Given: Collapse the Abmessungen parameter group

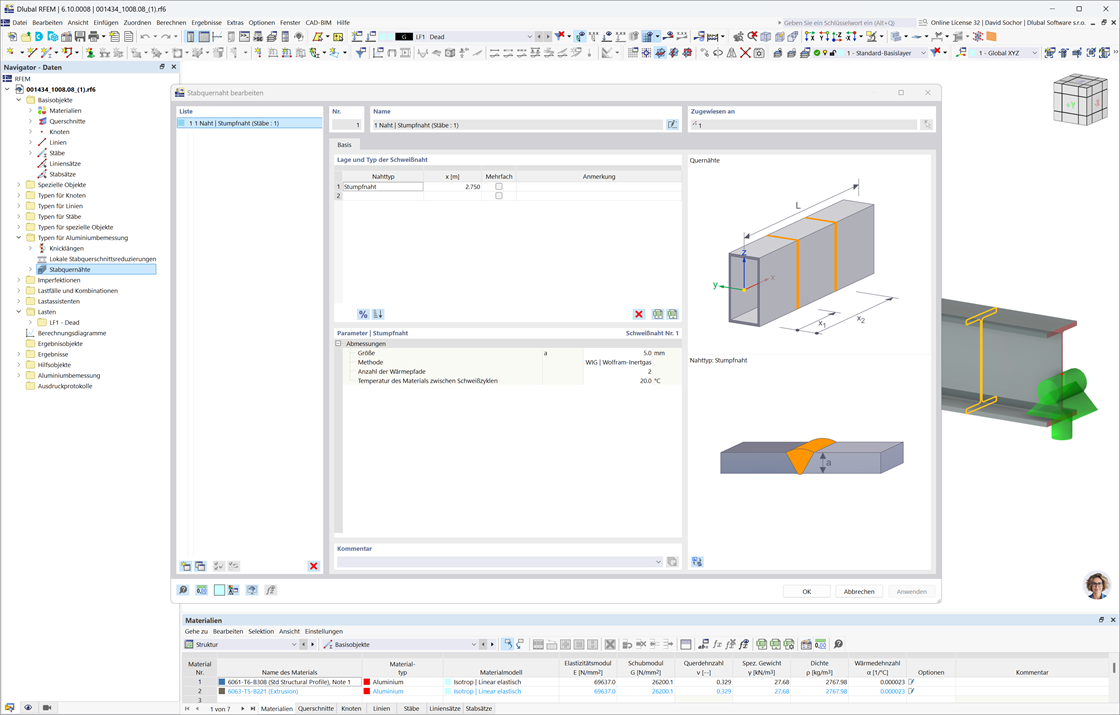Looking at the screenshot, I should click(x=338, y=343).
